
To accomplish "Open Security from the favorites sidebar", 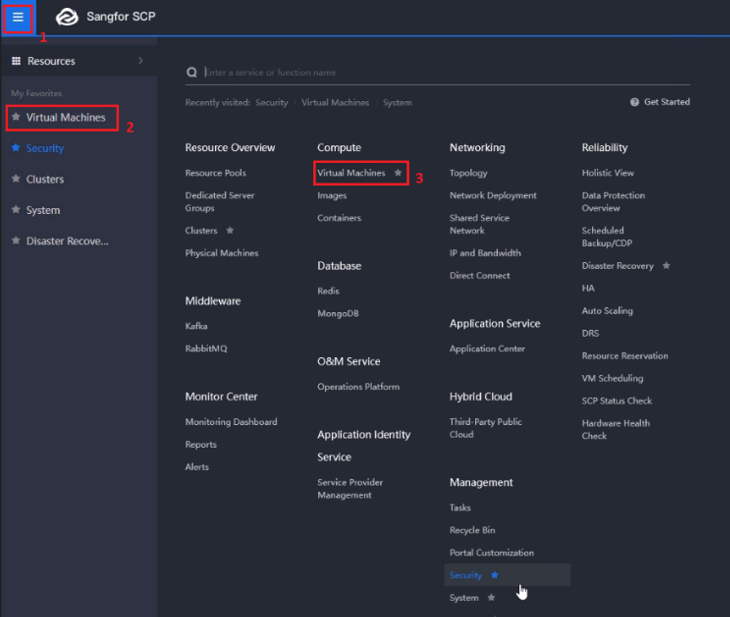I will [x=45, y=149].
